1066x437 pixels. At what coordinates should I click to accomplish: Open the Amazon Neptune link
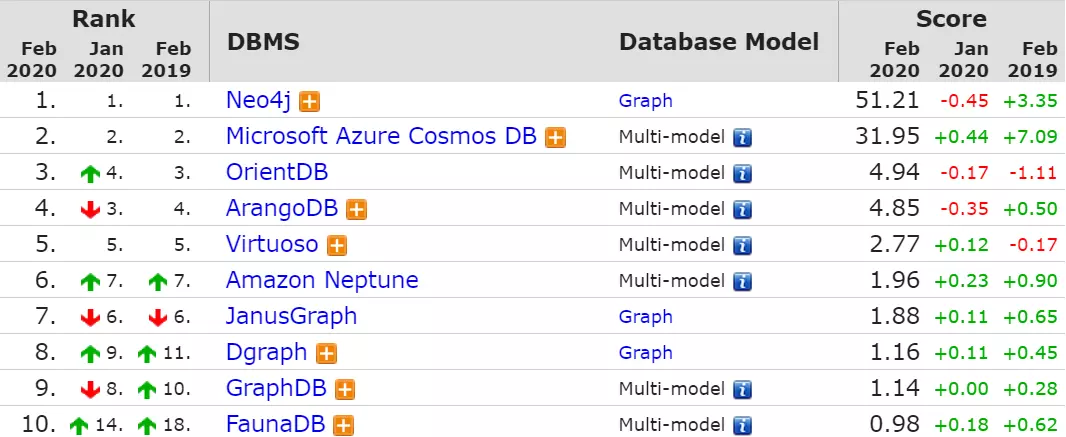[322, 280]
